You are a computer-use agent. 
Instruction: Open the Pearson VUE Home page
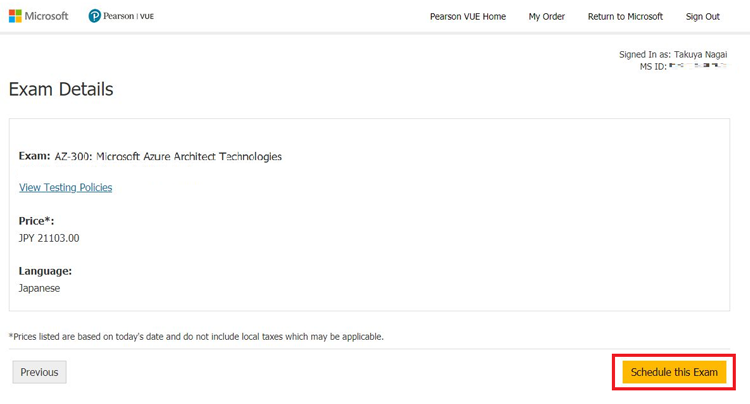click(x=467, y=17)
